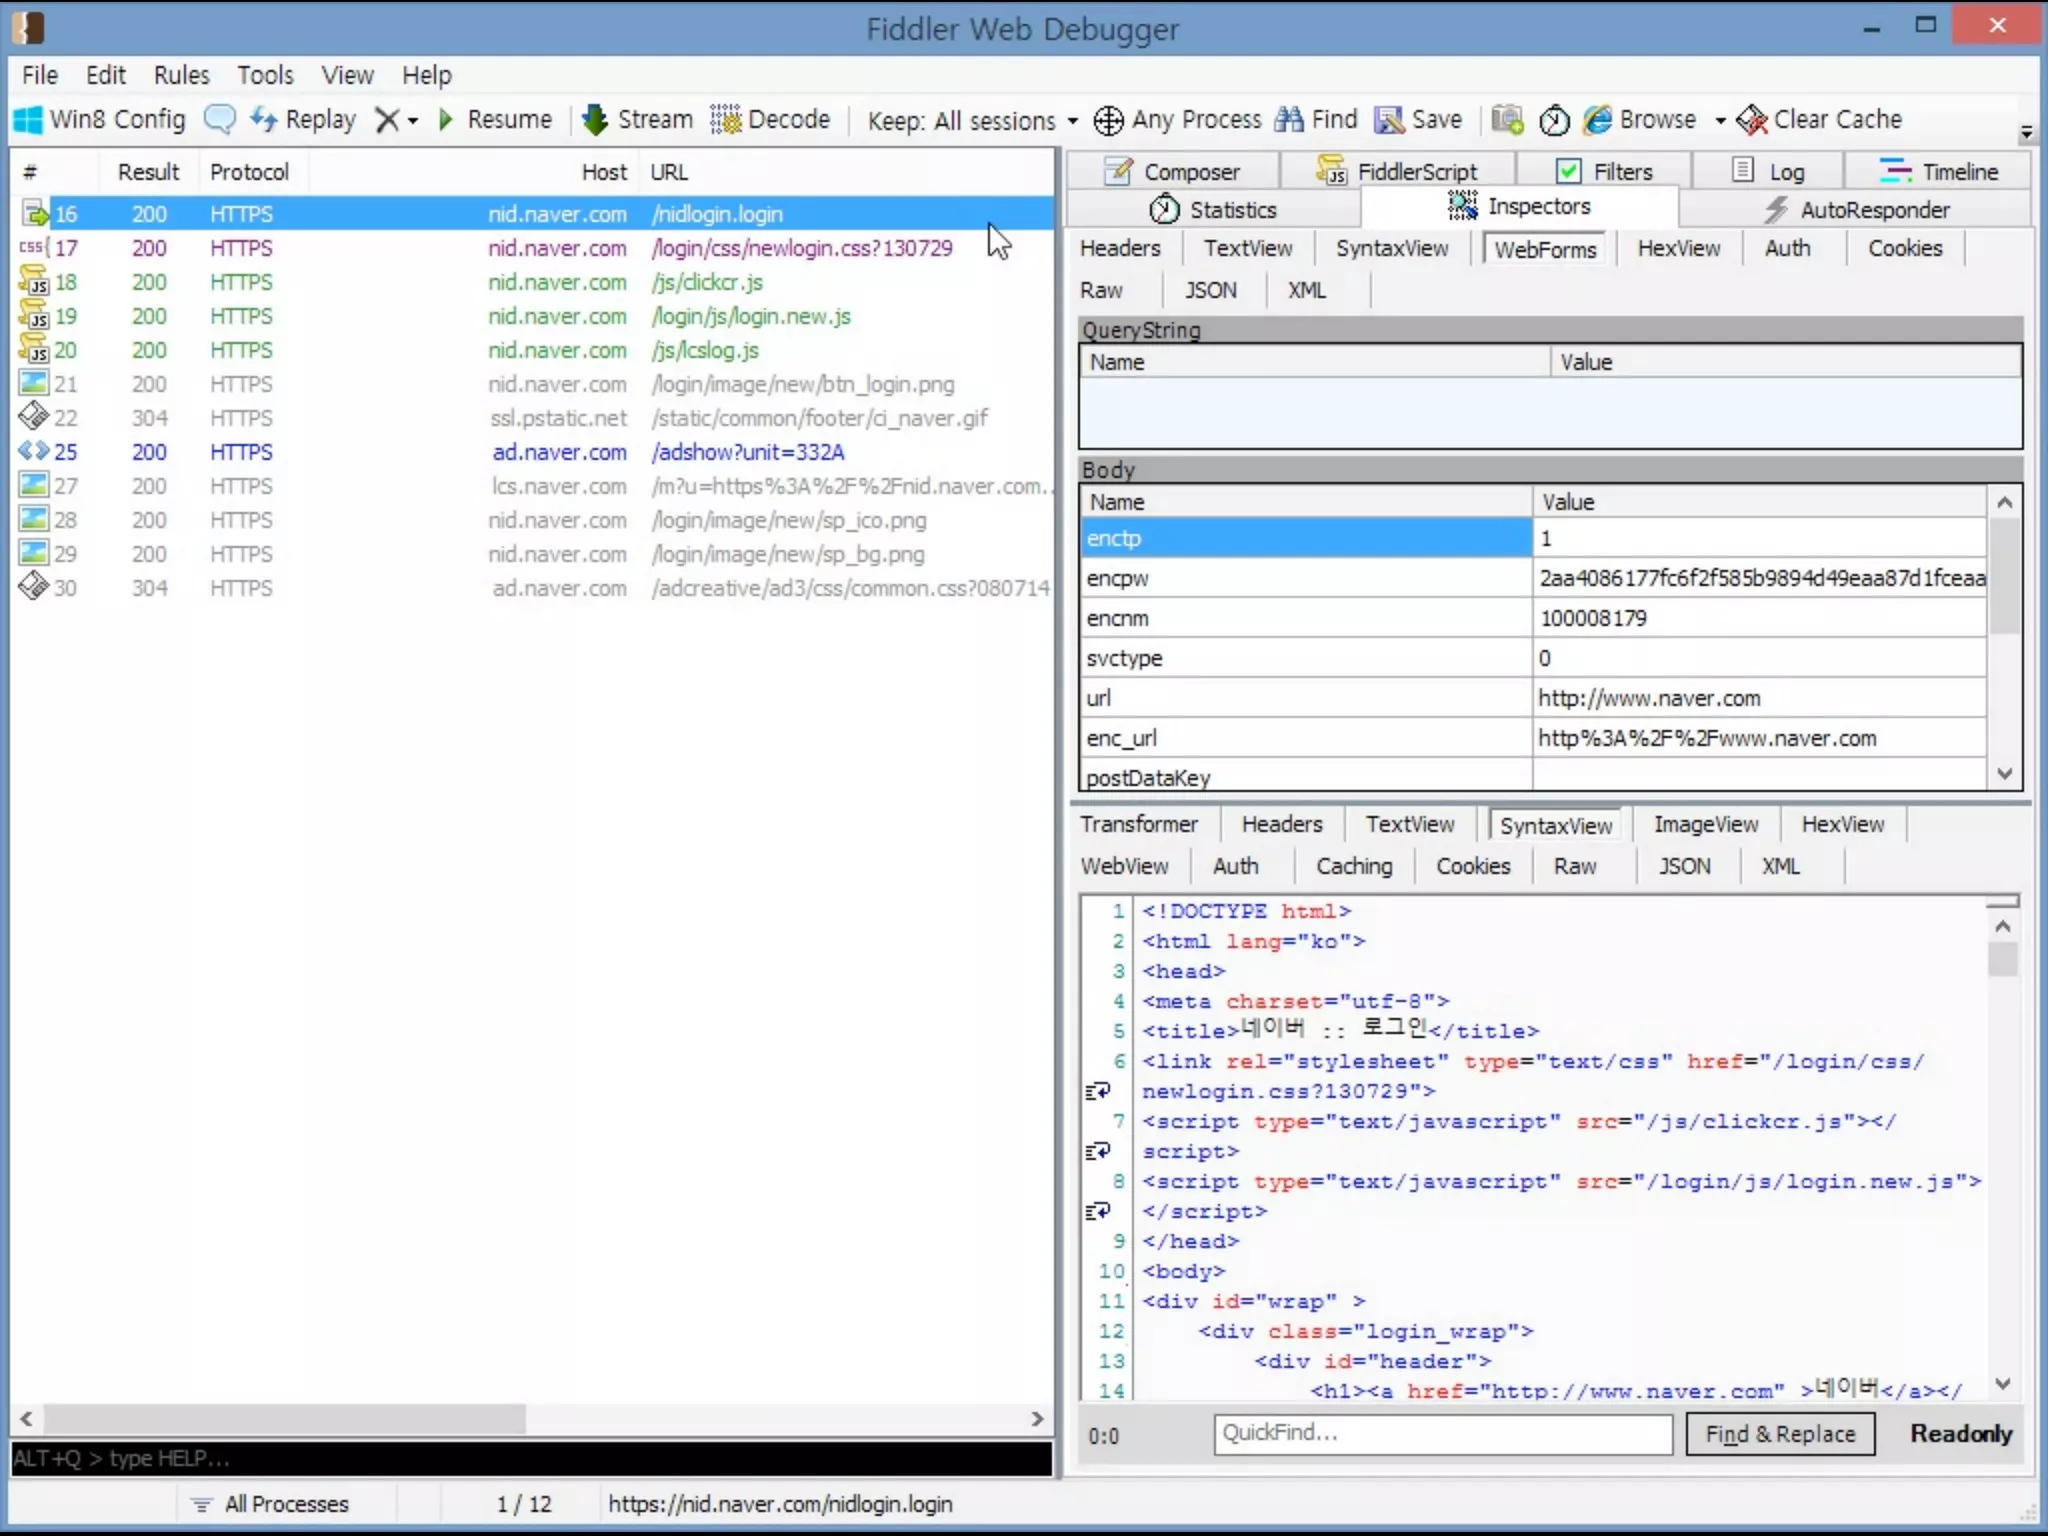The height and width of the screenshot is (1536, 2048).
Task: Click the timer clock toolbar icon
Action: point(1554,120)
